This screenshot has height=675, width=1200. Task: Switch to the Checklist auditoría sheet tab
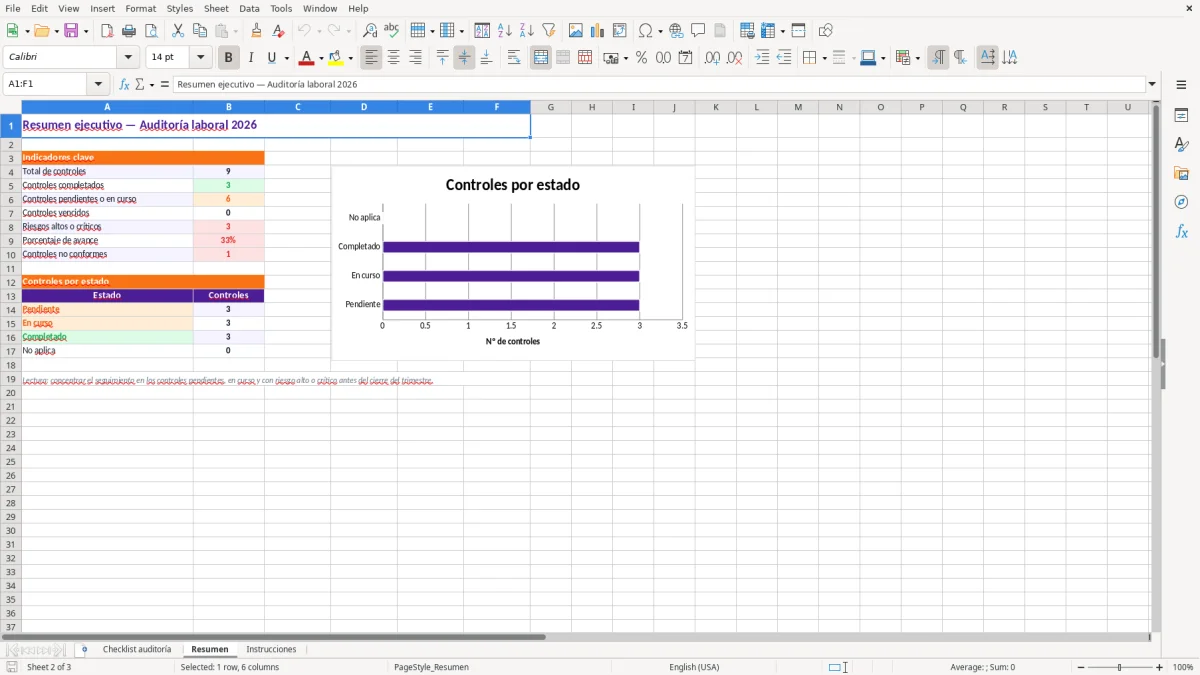[x=137, y=650]
